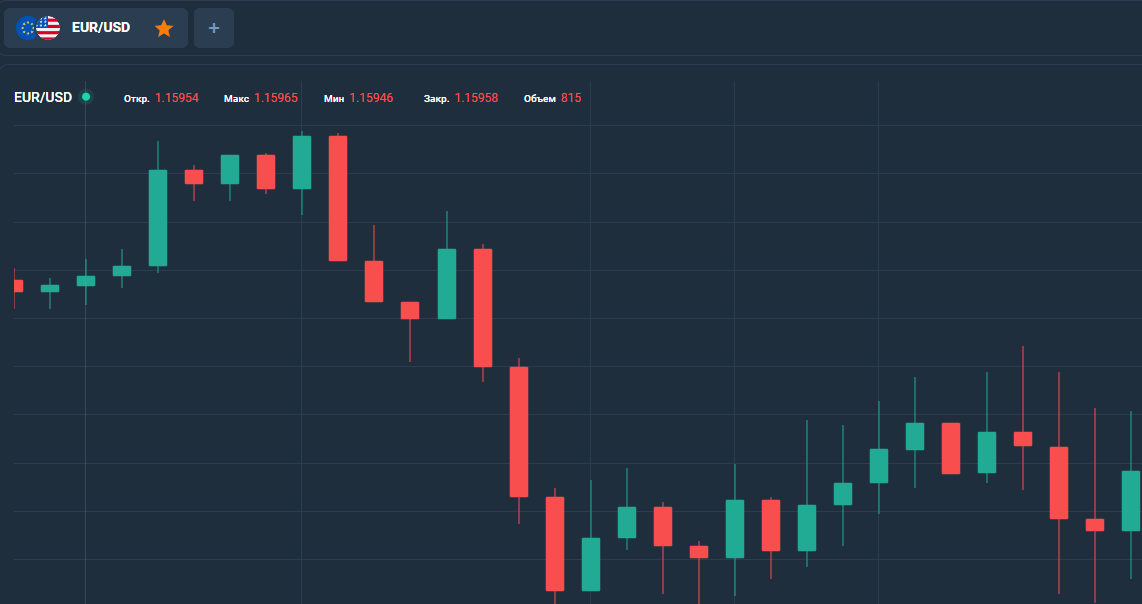Click the tall red candle at chart peak
Viewport: 1142px width, 604px height.
(x=338, y=198)
